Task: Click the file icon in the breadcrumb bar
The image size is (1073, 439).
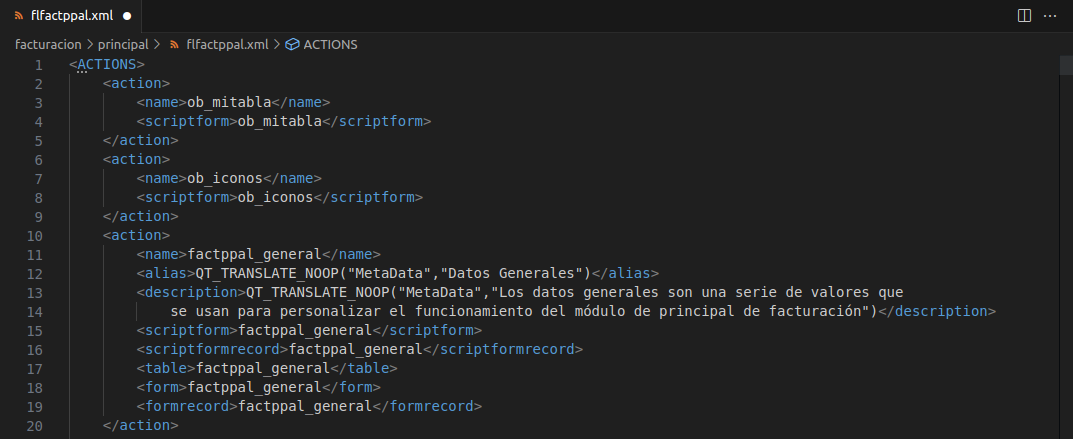Action: tap(174, 44)
